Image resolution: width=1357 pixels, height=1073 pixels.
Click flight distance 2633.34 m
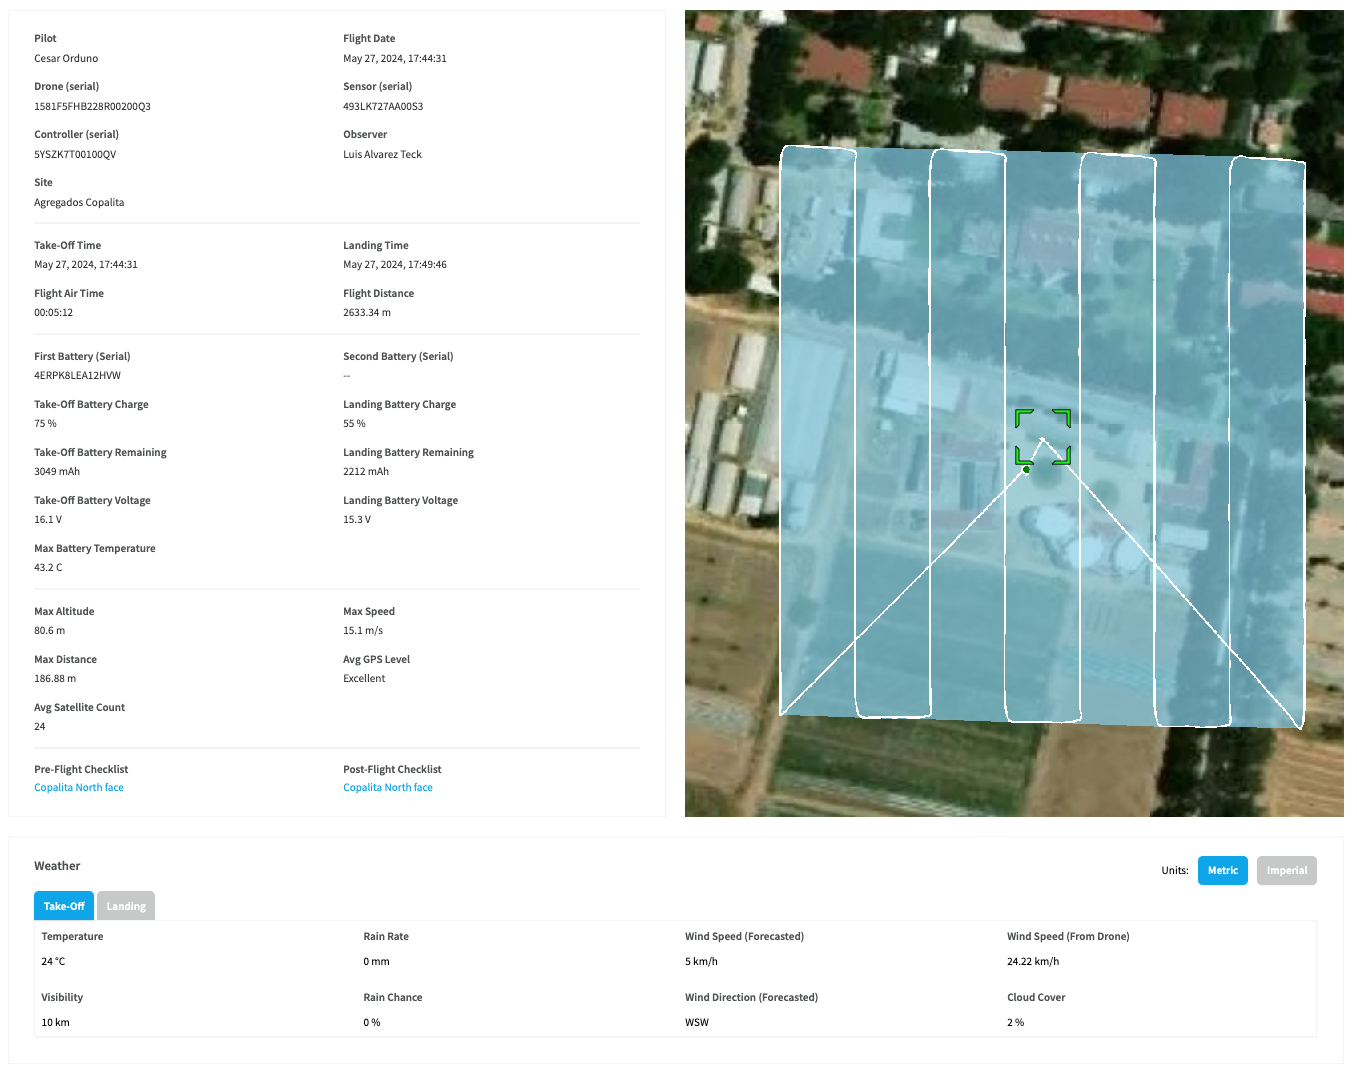click(x=367, y=313)
